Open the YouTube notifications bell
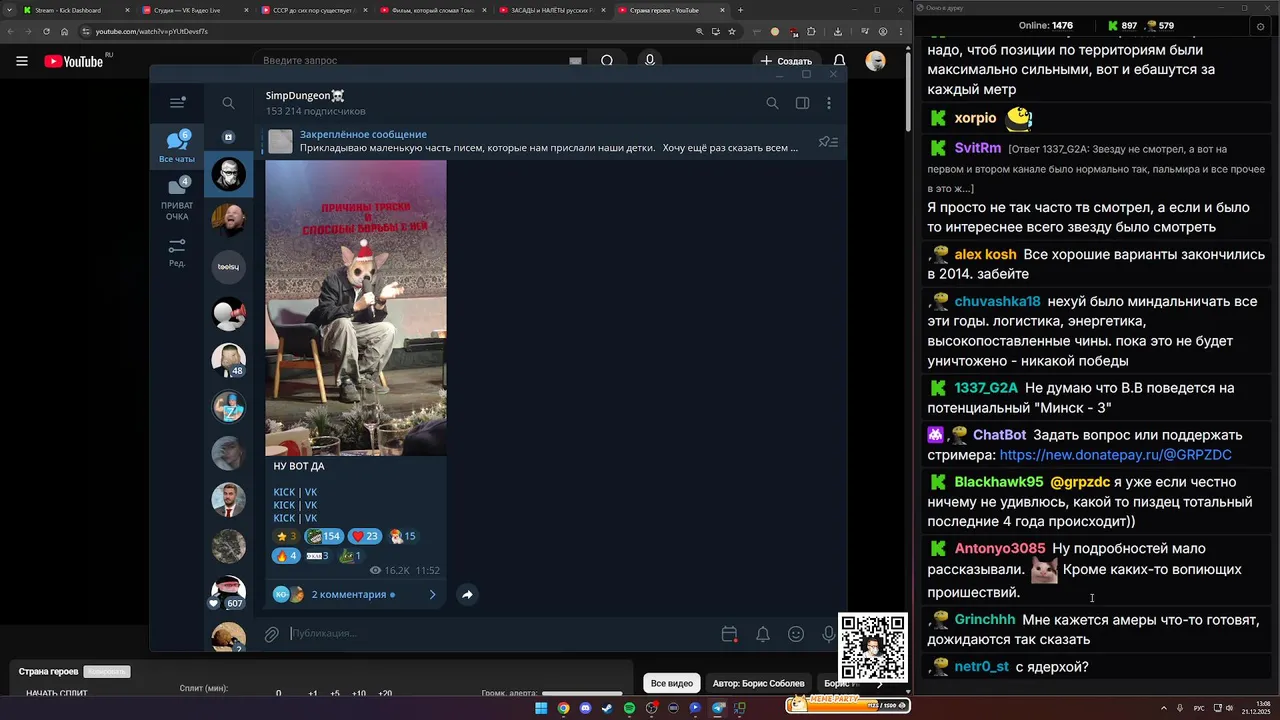 tap(840, 61)
